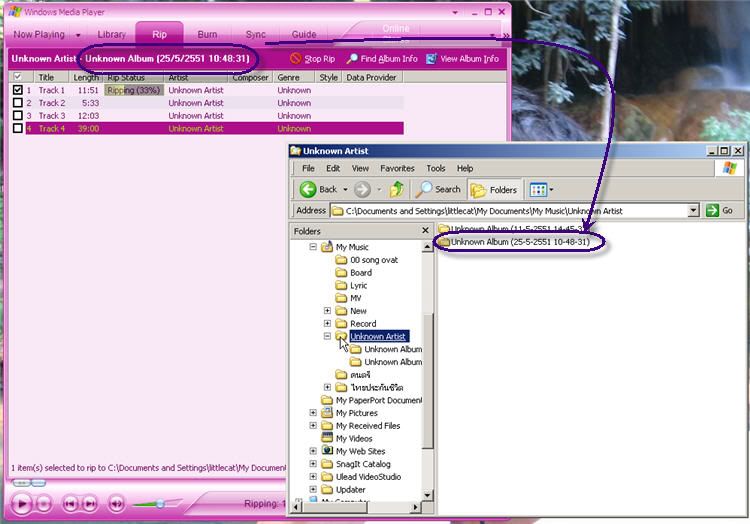The image size is (750, 524).
Task: Open the Help menu in Explorer
Action: [x=464, y=168]
